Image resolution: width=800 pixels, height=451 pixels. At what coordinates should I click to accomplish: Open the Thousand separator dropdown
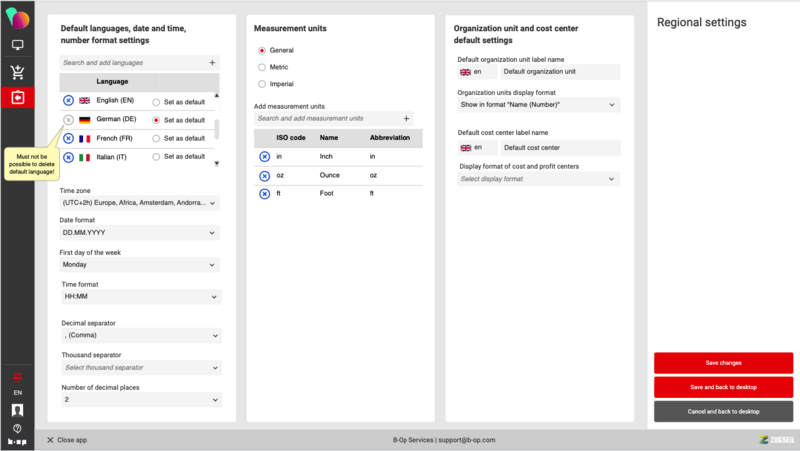[x=139, y=368]
